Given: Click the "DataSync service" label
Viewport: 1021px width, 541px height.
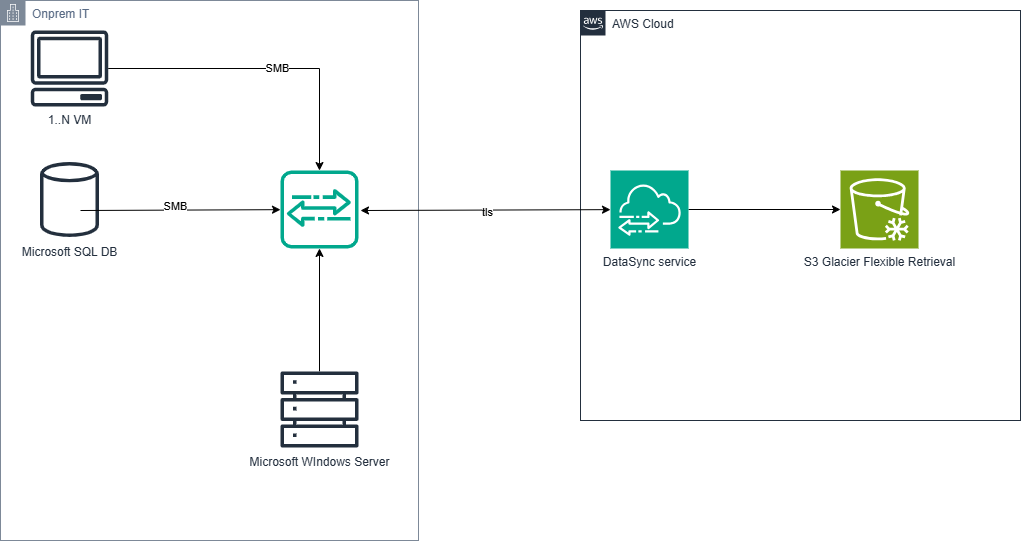Looking at the screenshot, I should pos(649,262).
